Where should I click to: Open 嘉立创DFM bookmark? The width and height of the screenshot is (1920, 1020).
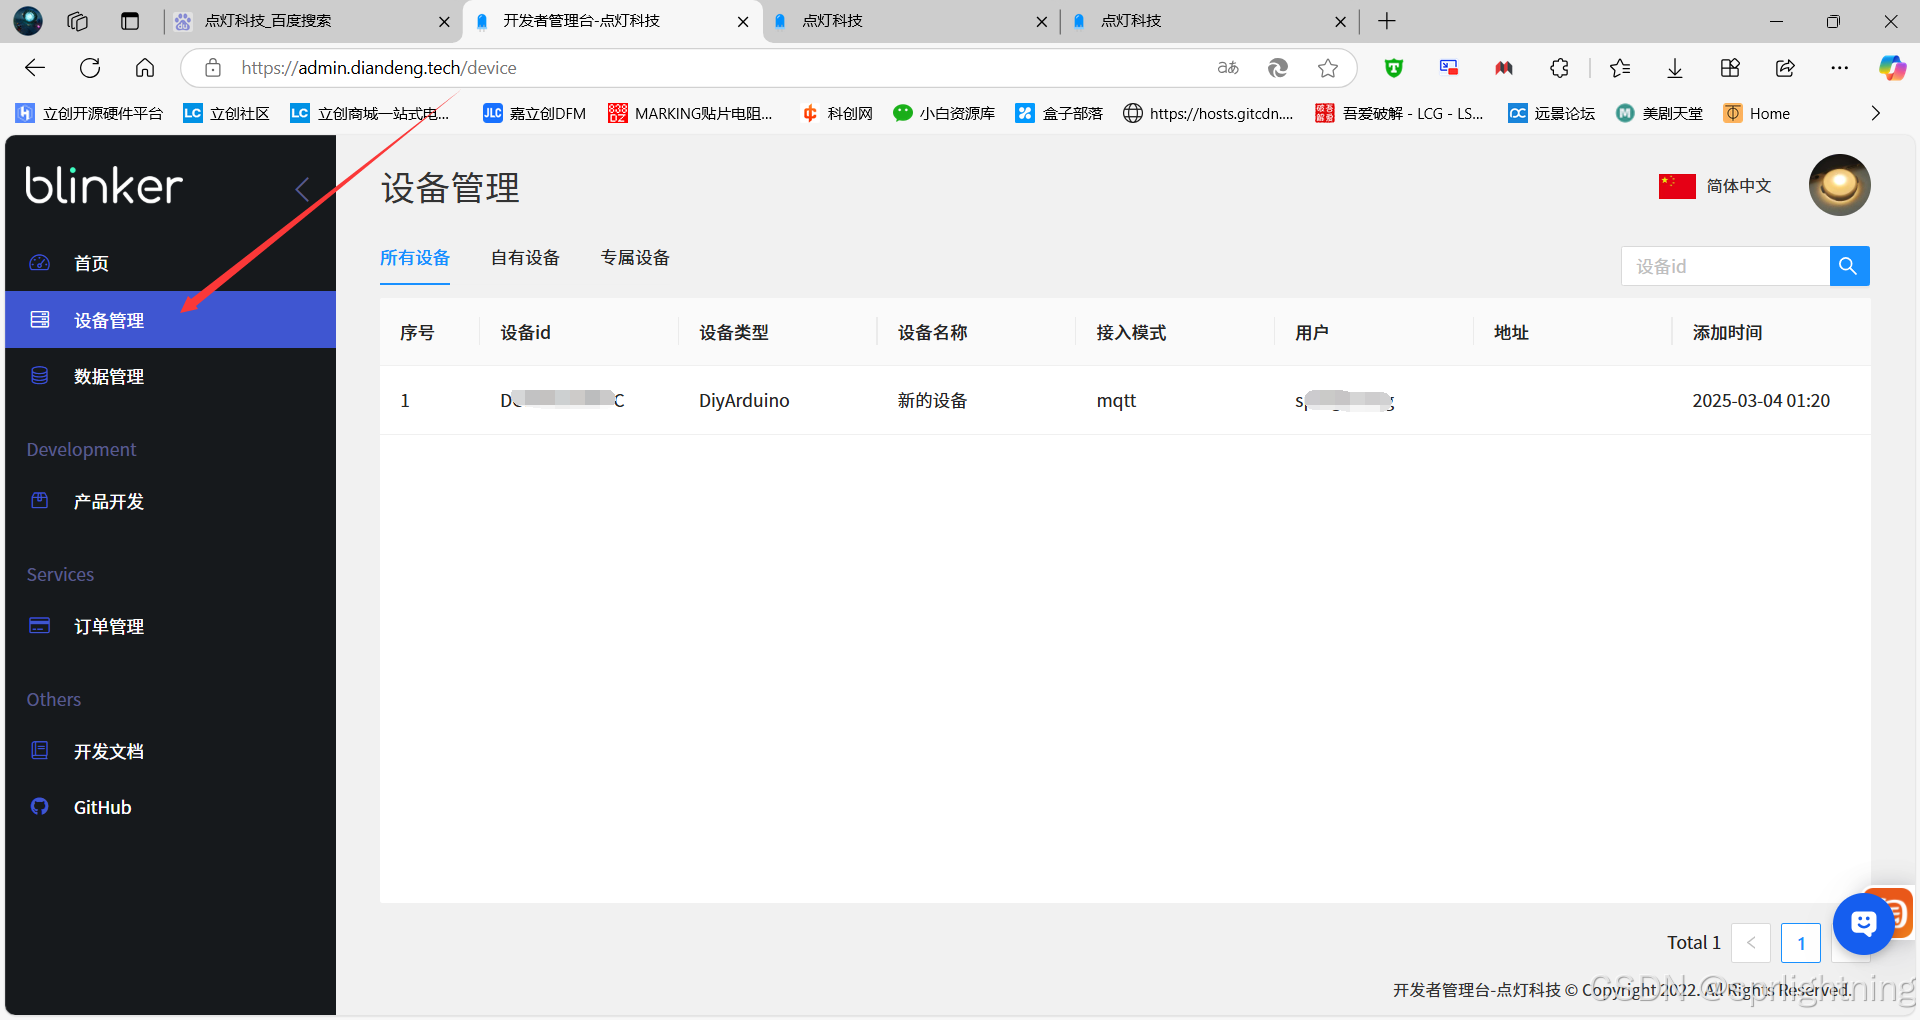[x=535, y=113]
